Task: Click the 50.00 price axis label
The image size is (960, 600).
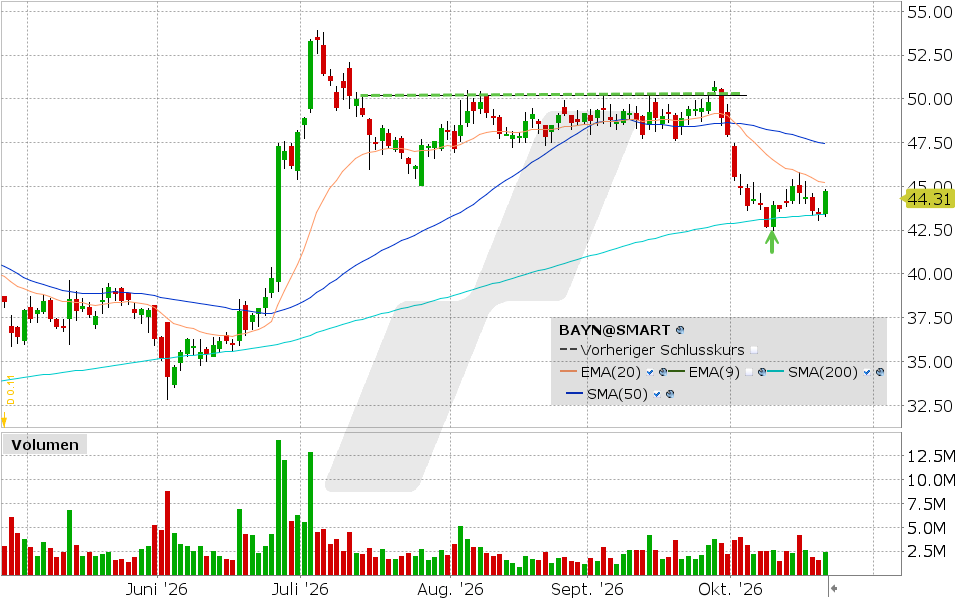Action: [930, 99]
